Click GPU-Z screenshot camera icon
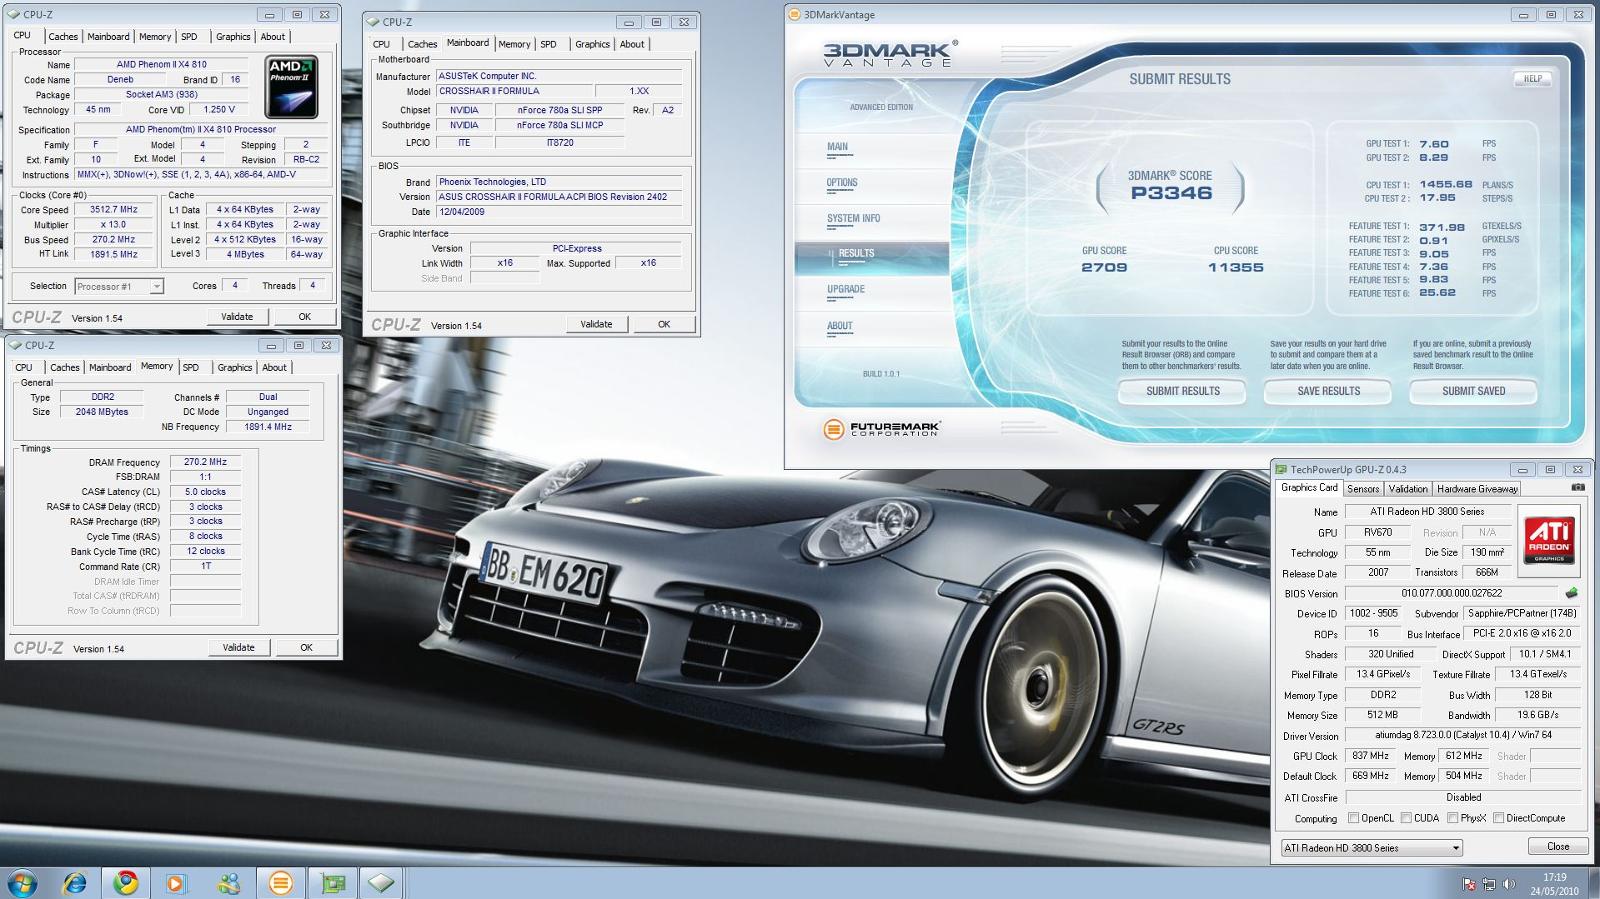This screenshot has width=1600, height=899. coord(1577,488)
